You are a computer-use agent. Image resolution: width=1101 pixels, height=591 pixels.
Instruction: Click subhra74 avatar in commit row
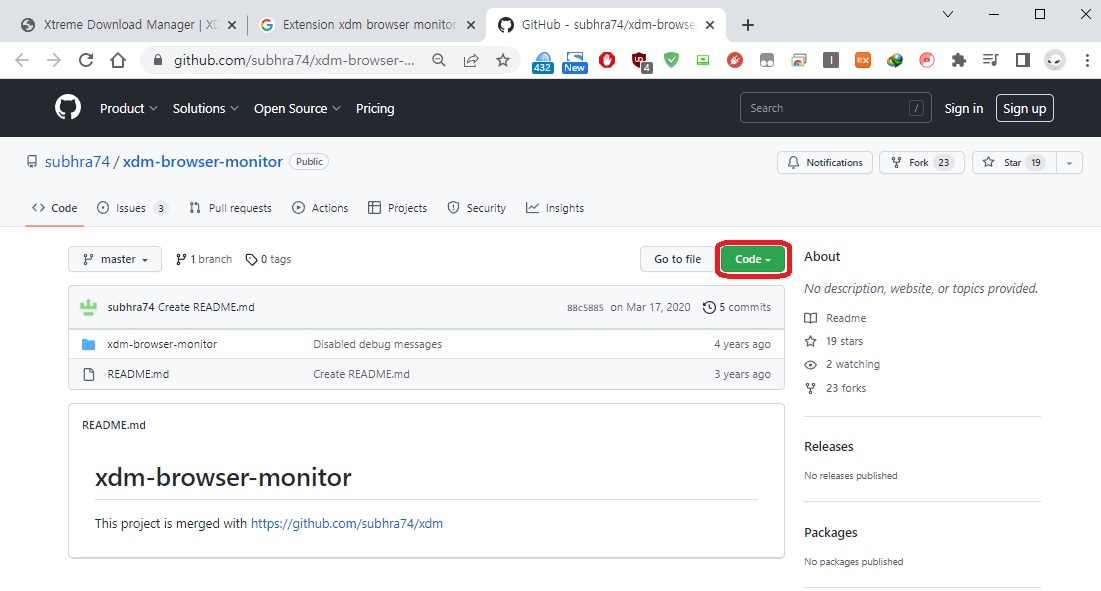88,307
